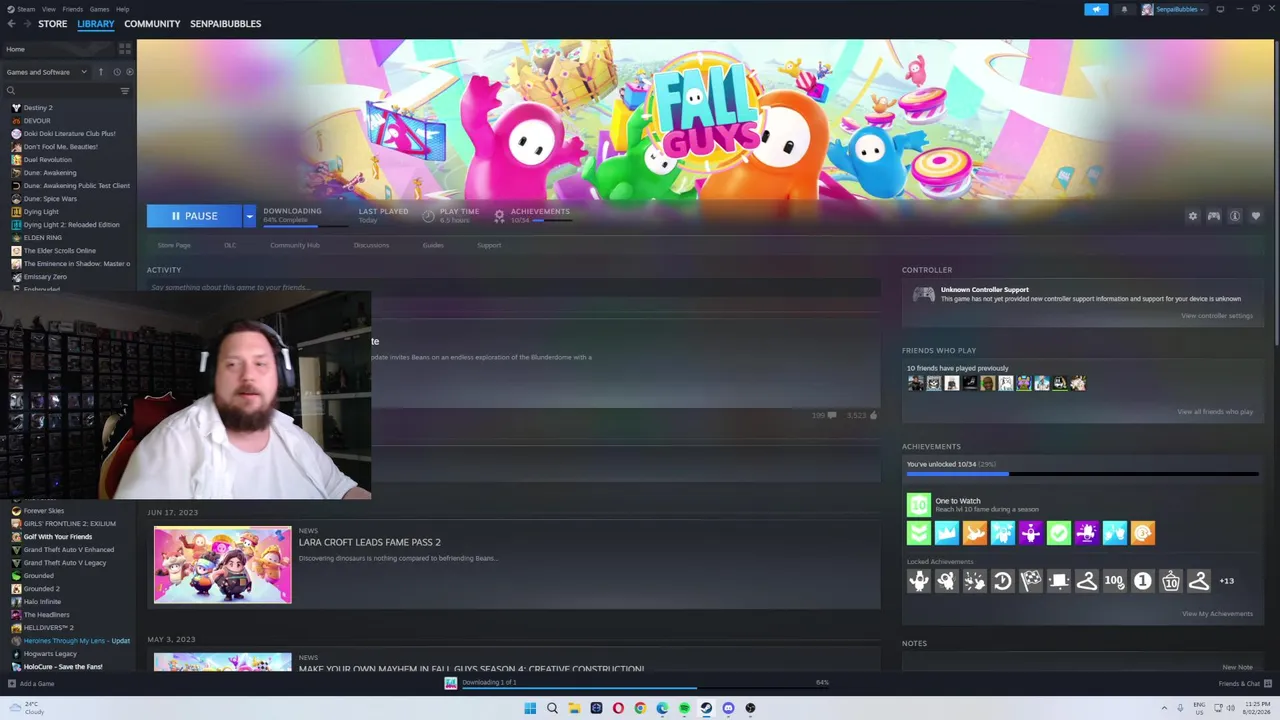Select HELLDIVERS 2 in the library list
The height and width of the screenshot is (720, 1280).
48,628
